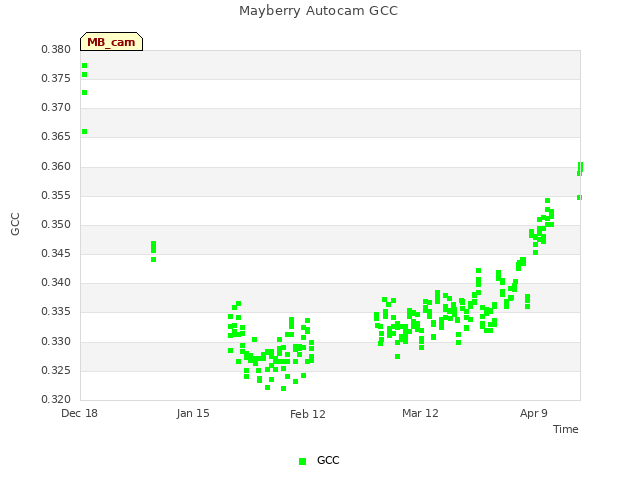Click the 0.375 y-axis tick label

56,78
